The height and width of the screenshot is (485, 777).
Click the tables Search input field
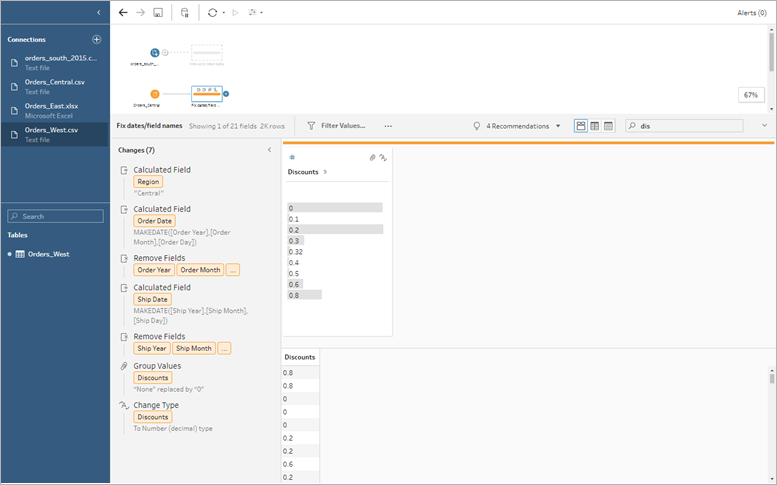point(56,216)
